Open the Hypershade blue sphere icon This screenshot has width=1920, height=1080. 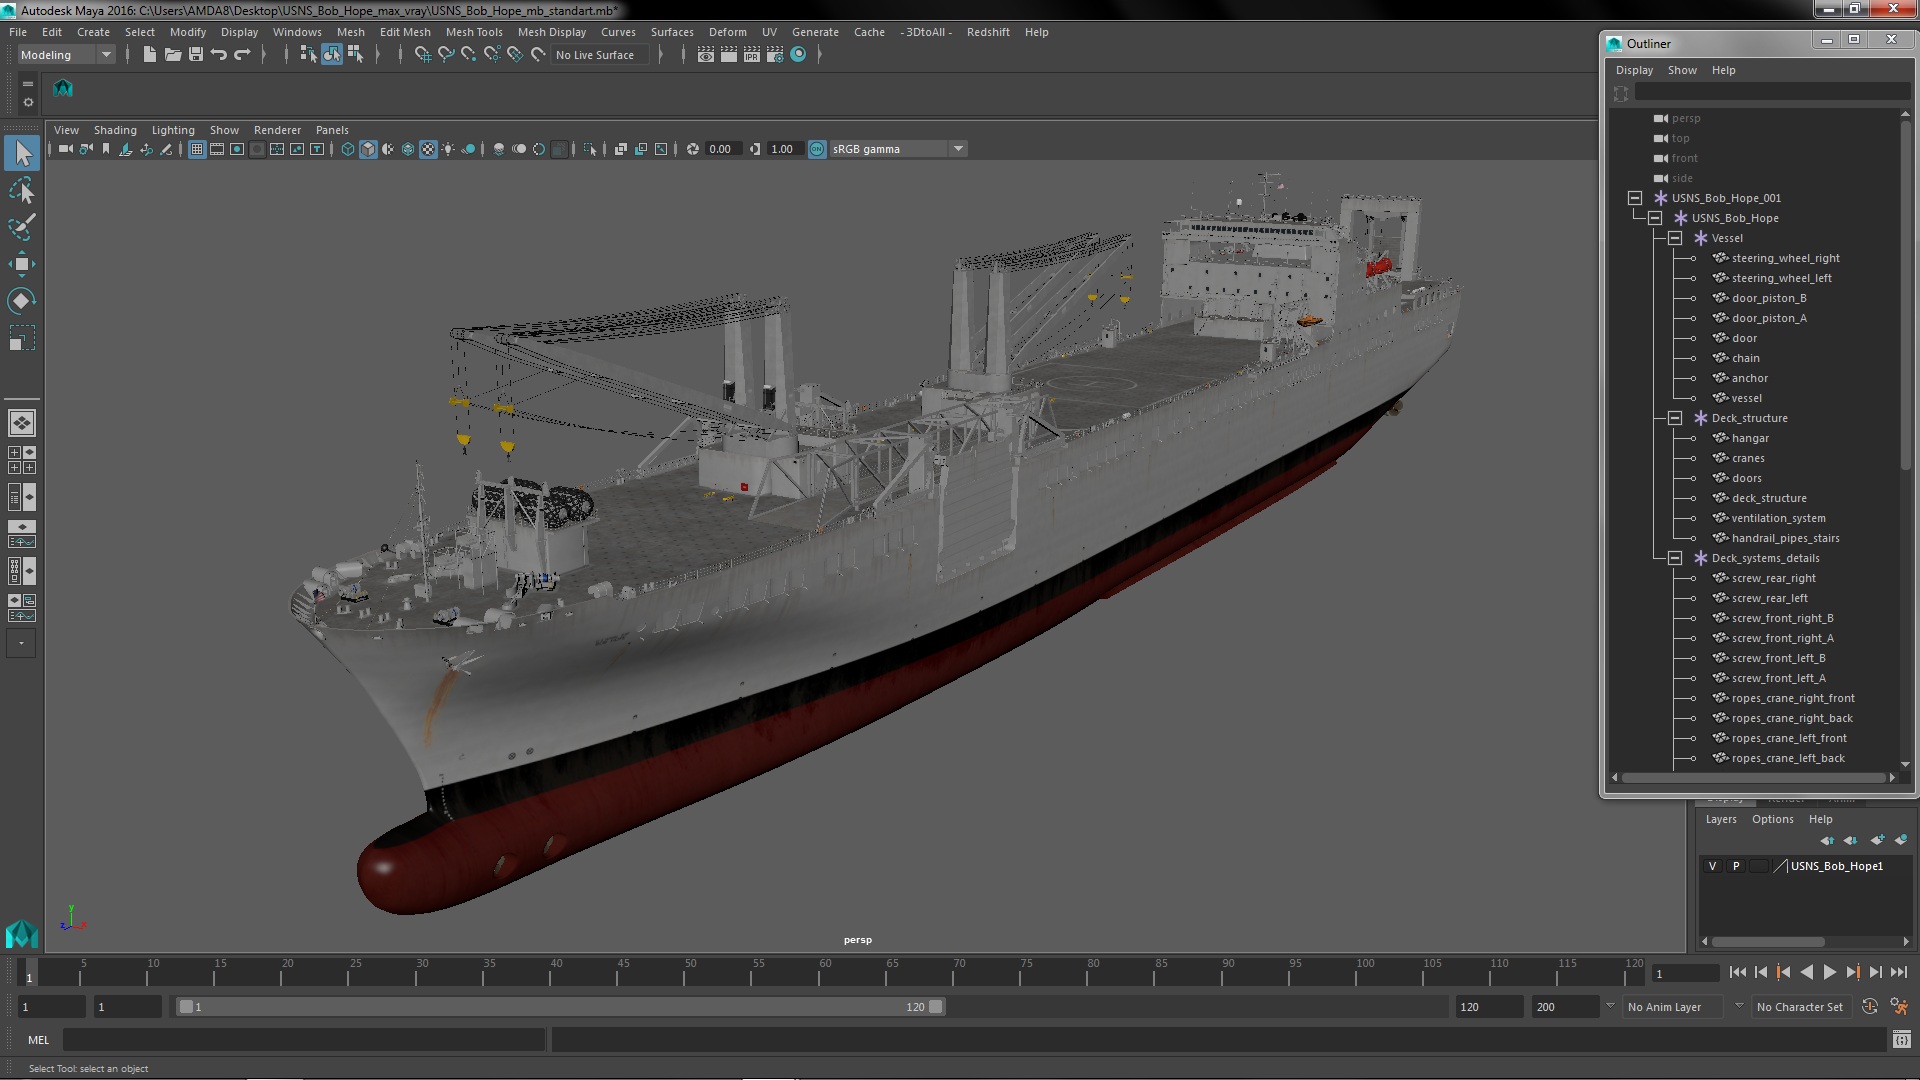[798, 55]
